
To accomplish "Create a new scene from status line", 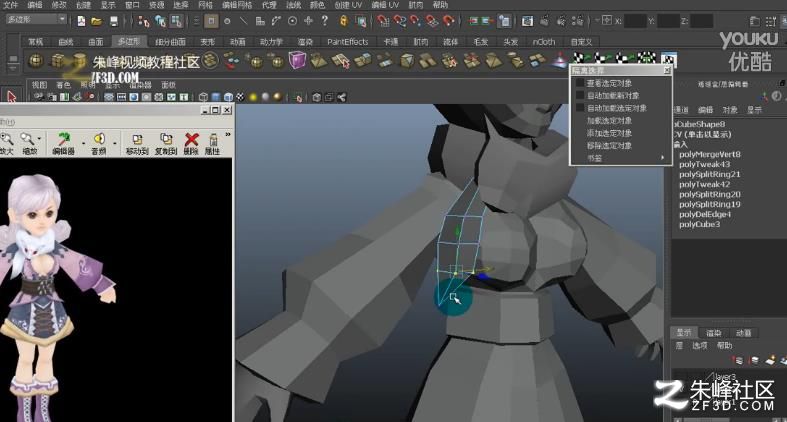I will 81,21.
